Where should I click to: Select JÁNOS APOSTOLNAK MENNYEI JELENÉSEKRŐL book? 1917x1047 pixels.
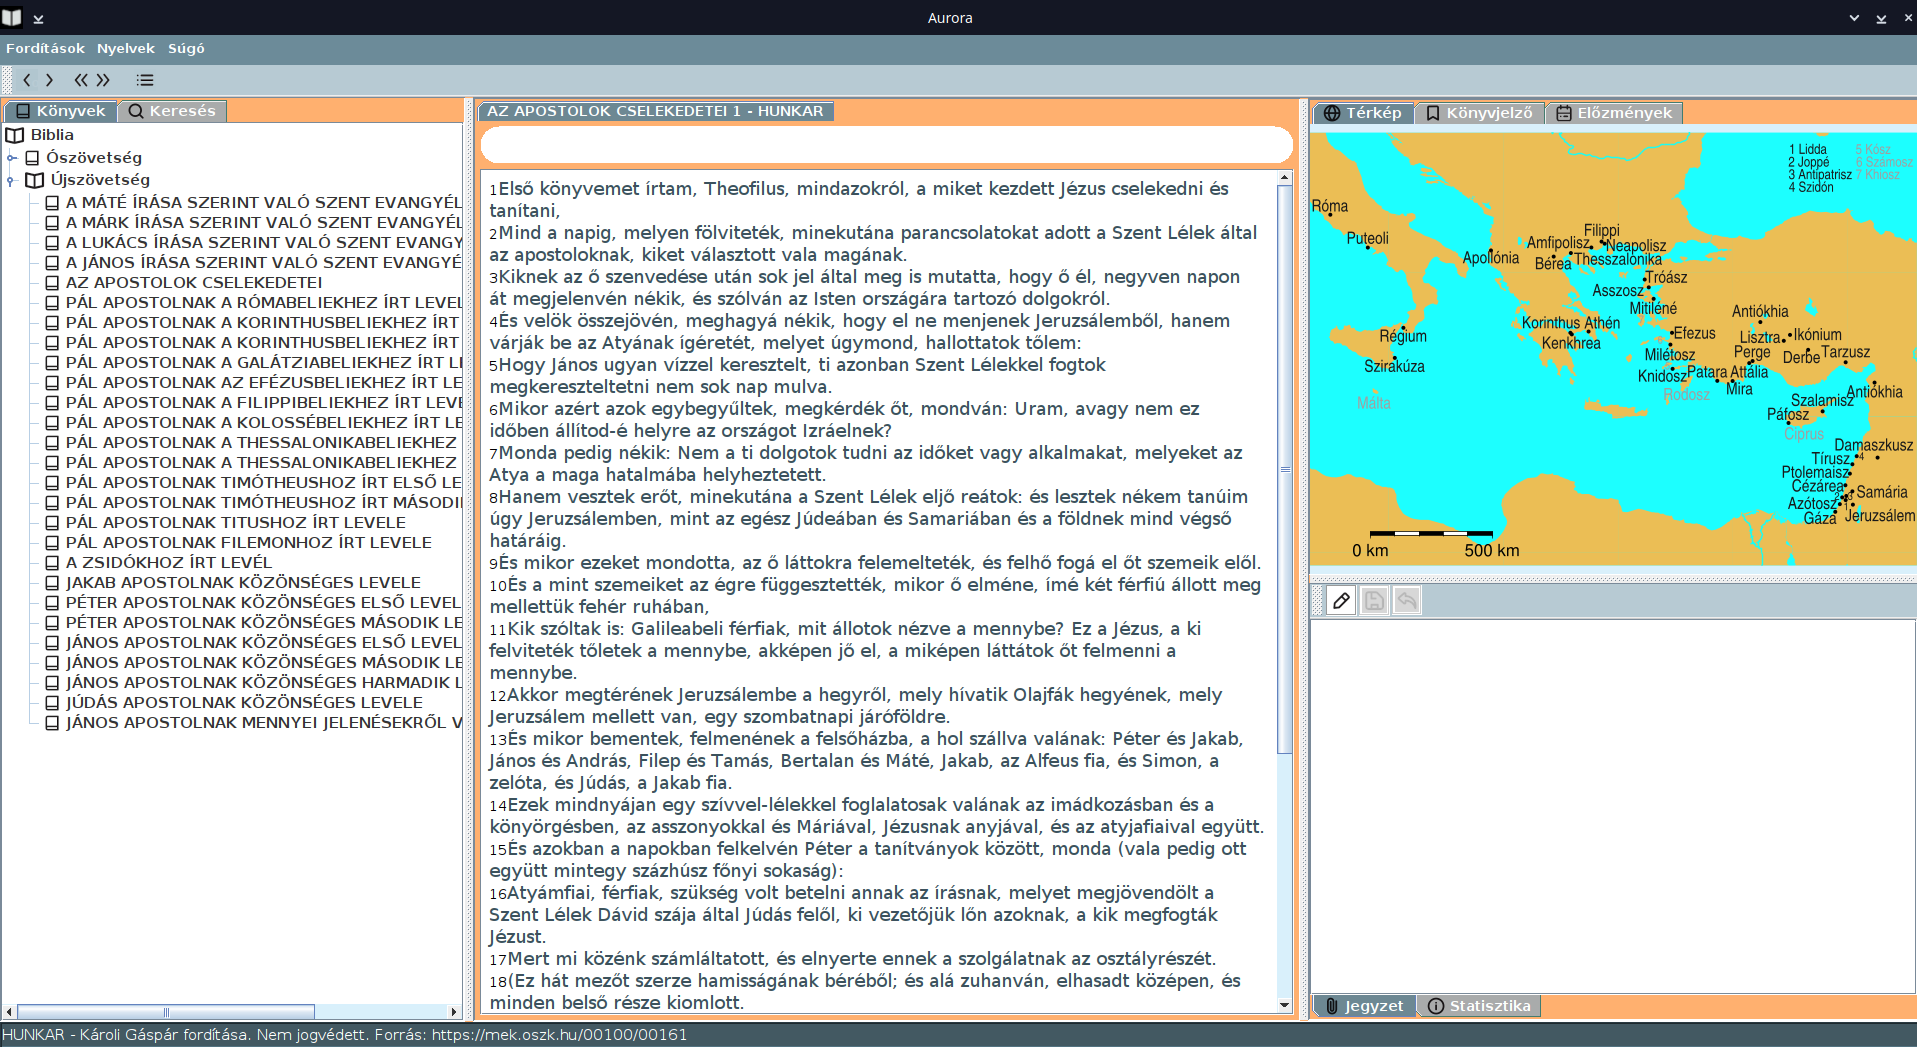(x=264, y=723)
